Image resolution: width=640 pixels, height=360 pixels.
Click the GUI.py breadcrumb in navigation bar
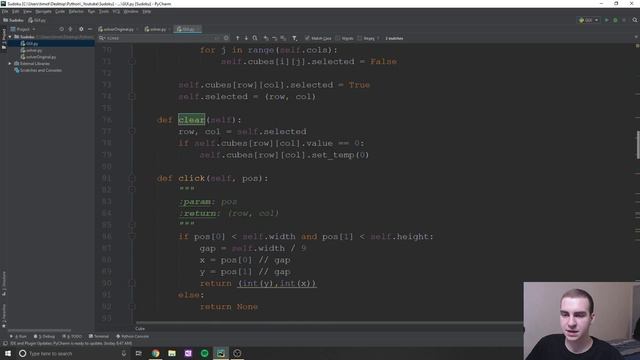[37, 20]
